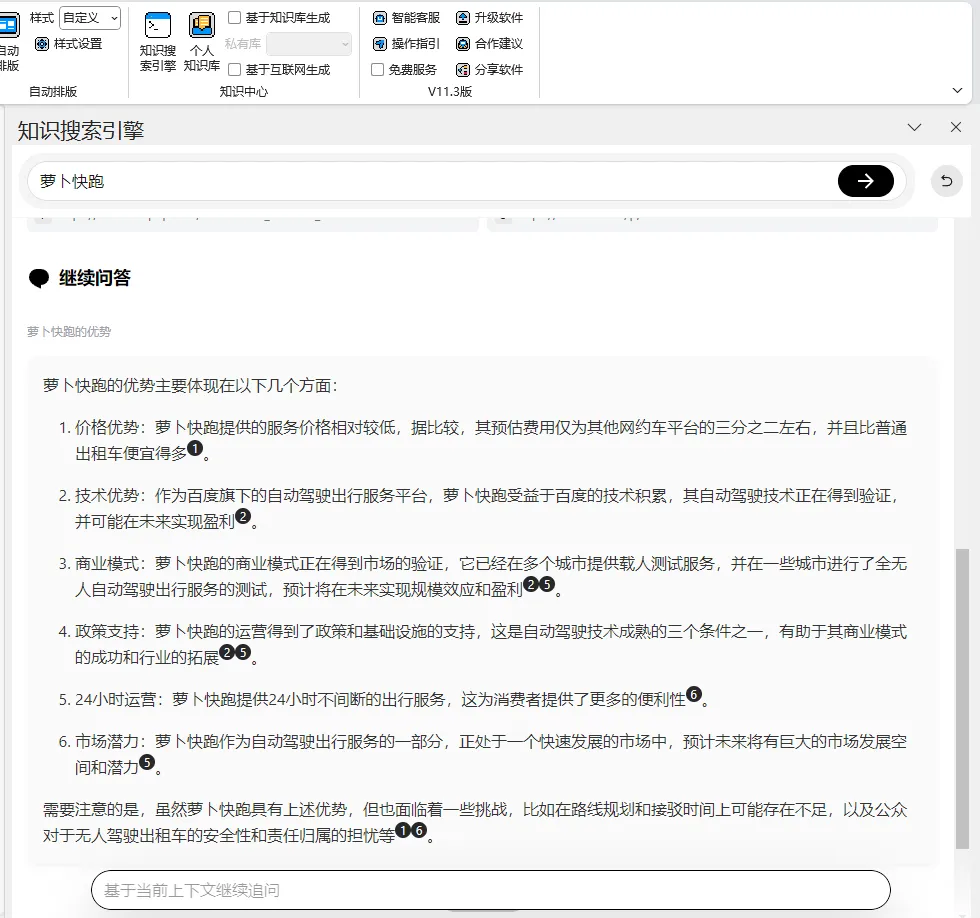The width and height of the screenshot is (980, 918).
Task: Open citation 6 after 责任归属的担忧等
Action: pos(419,830)
